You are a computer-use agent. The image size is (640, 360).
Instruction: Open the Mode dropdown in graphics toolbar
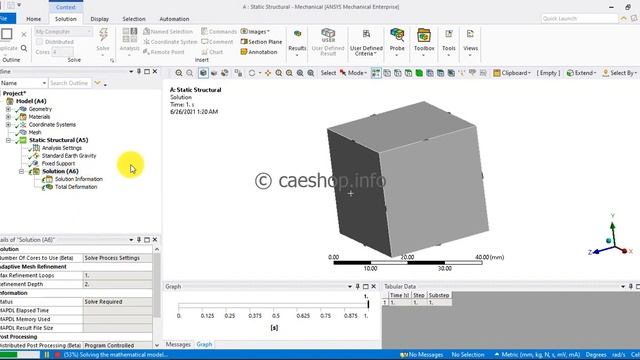[357, 73]
